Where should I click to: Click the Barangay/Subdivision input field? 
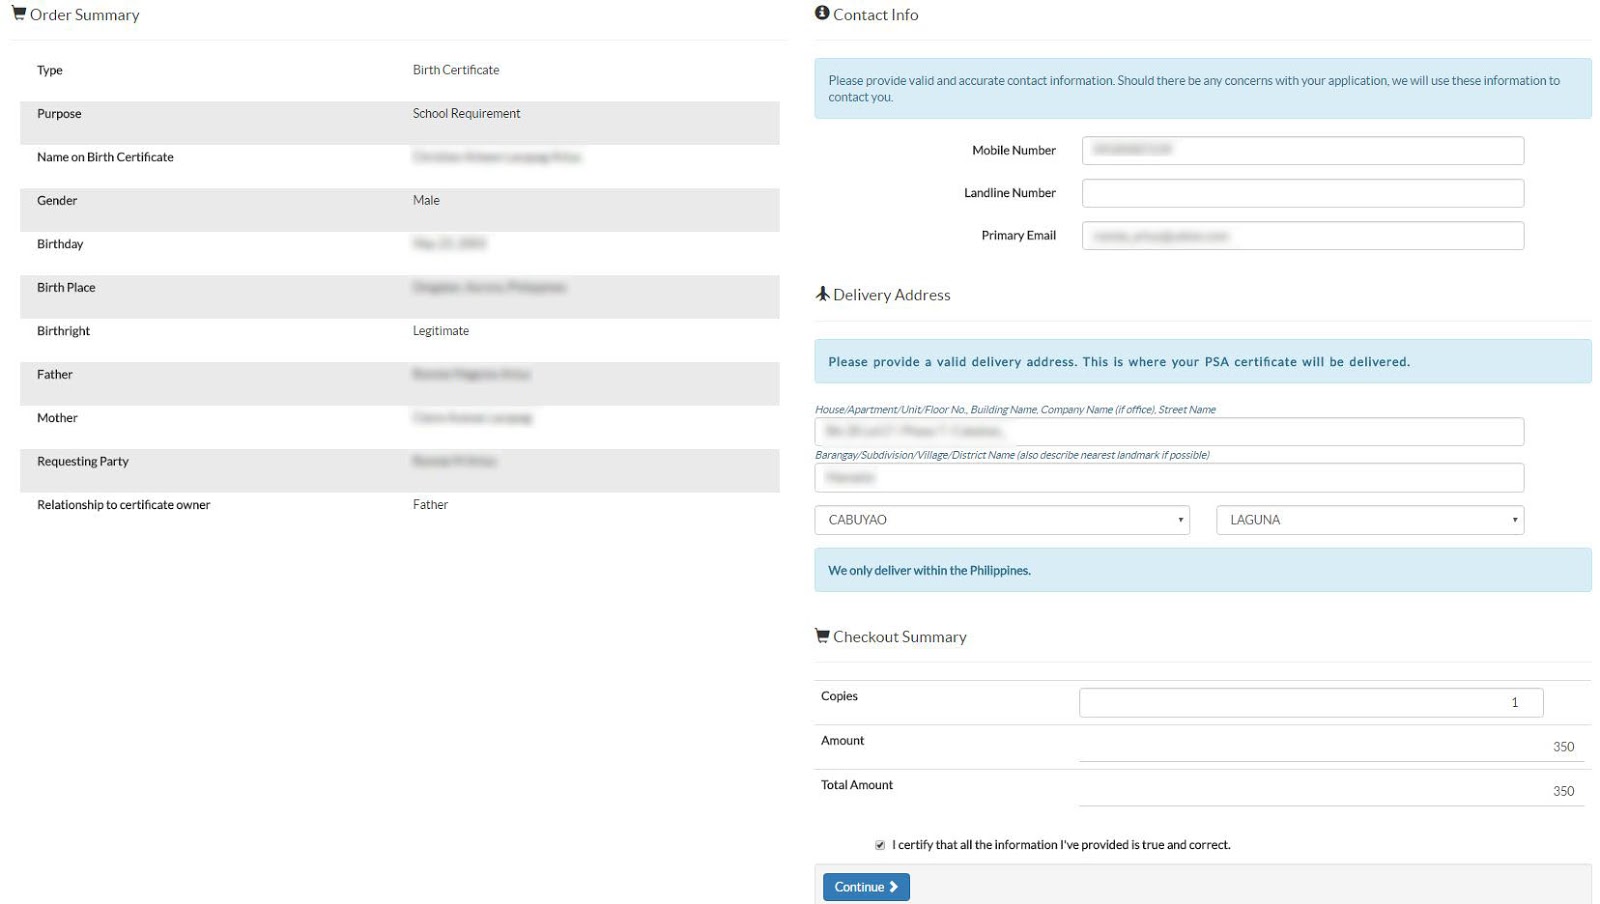point(1169,477)
